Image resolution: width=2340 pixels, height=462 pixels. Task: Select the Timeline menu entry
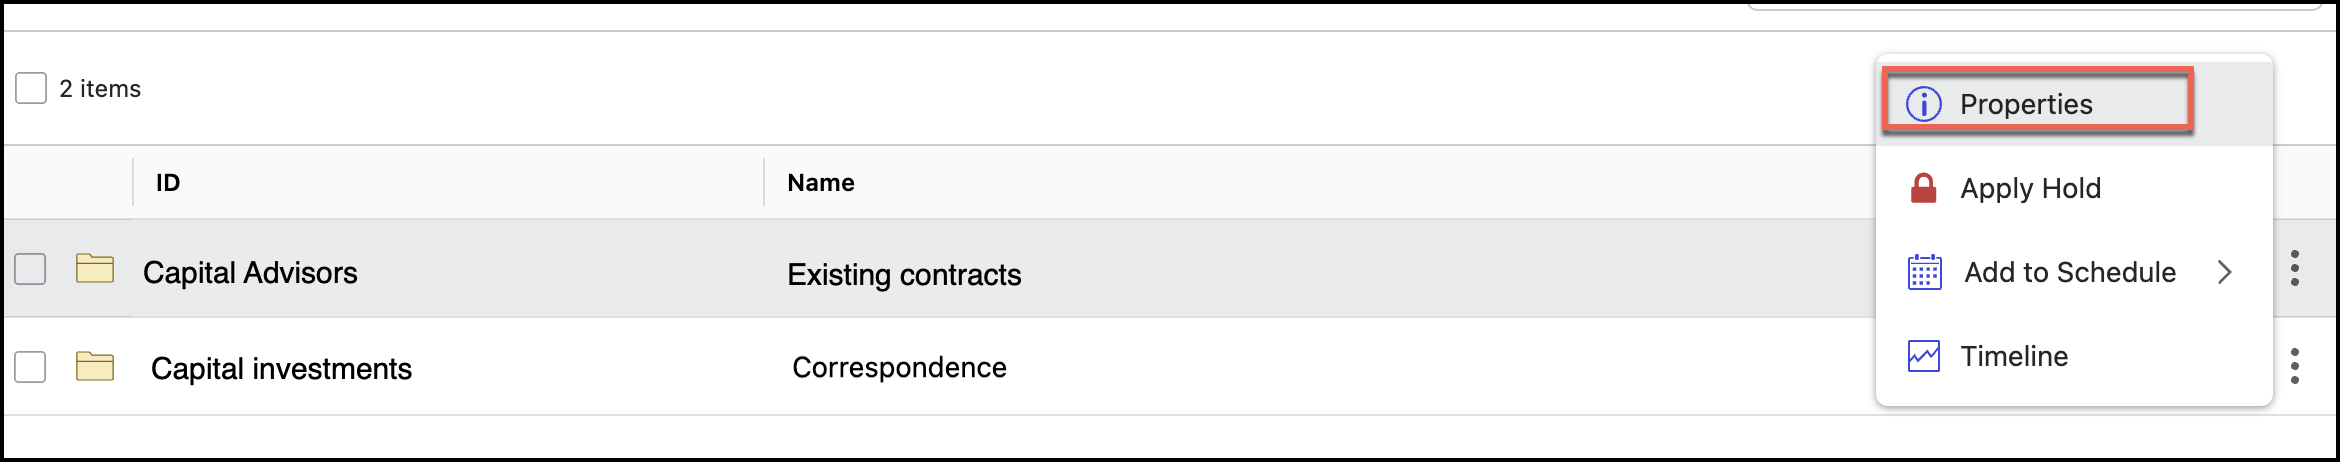[x=2014, y=356]
